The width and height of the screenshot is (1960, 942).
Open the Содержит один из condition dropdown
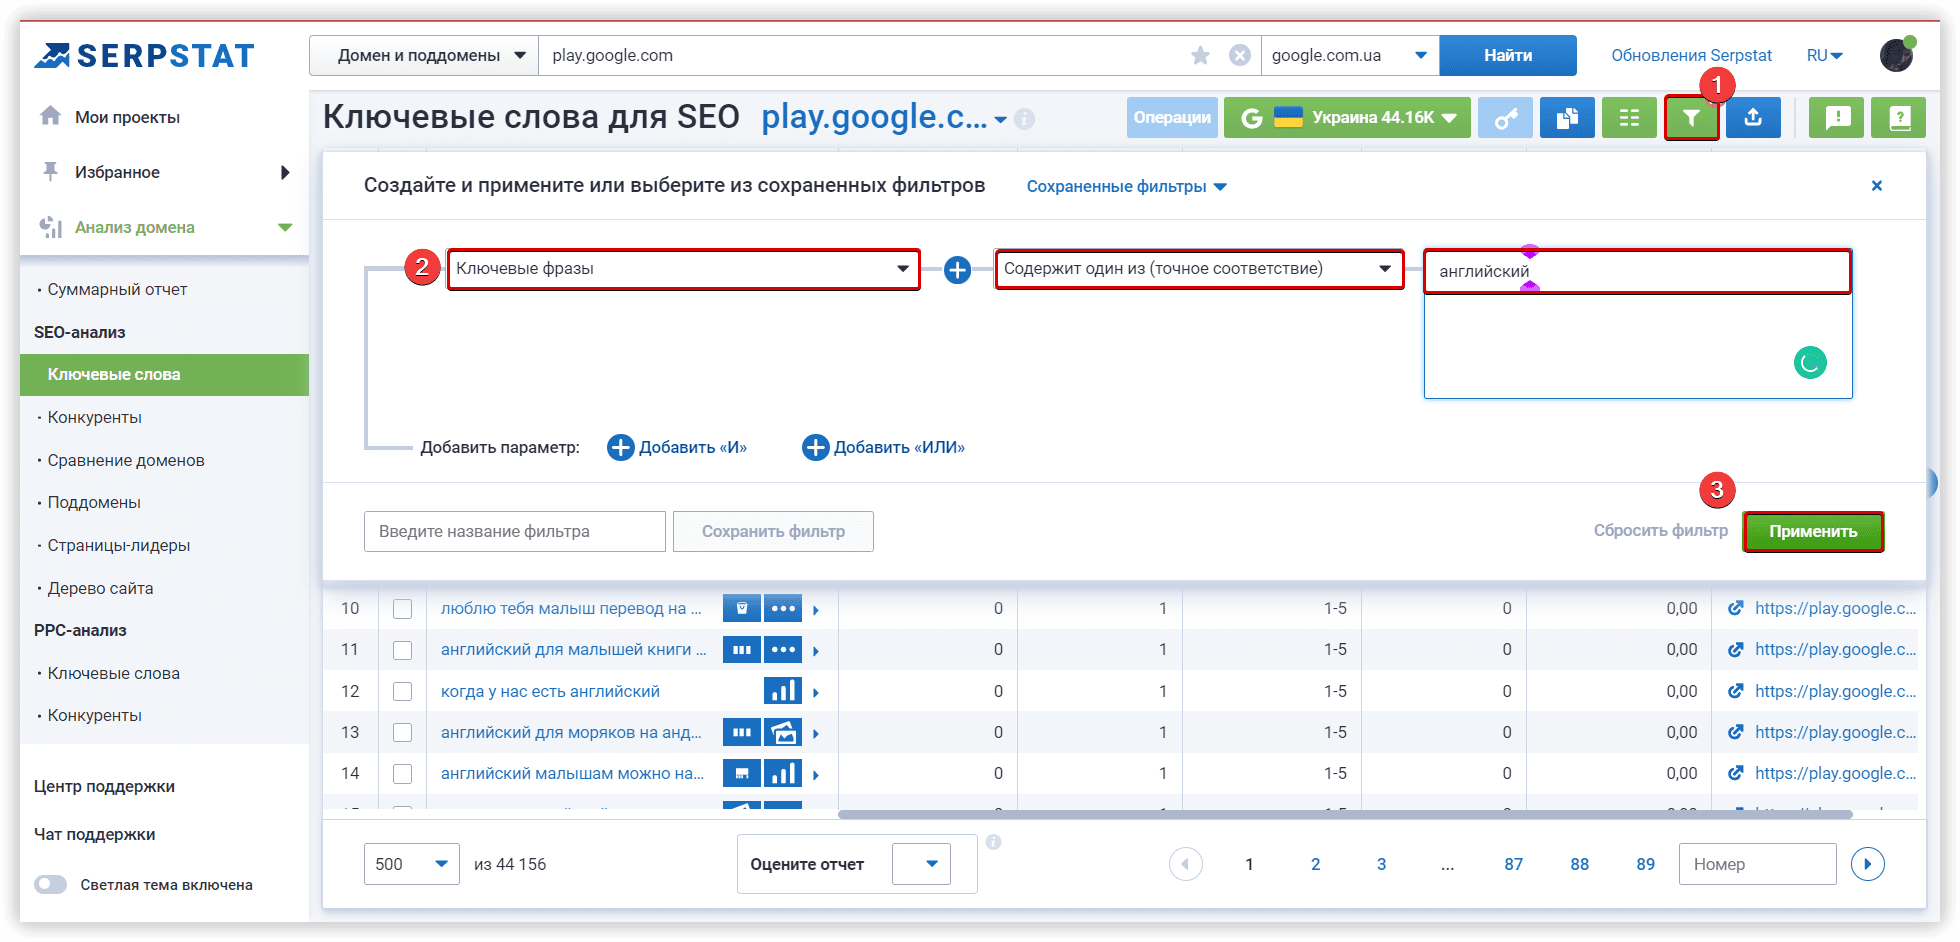(1199, 269)
